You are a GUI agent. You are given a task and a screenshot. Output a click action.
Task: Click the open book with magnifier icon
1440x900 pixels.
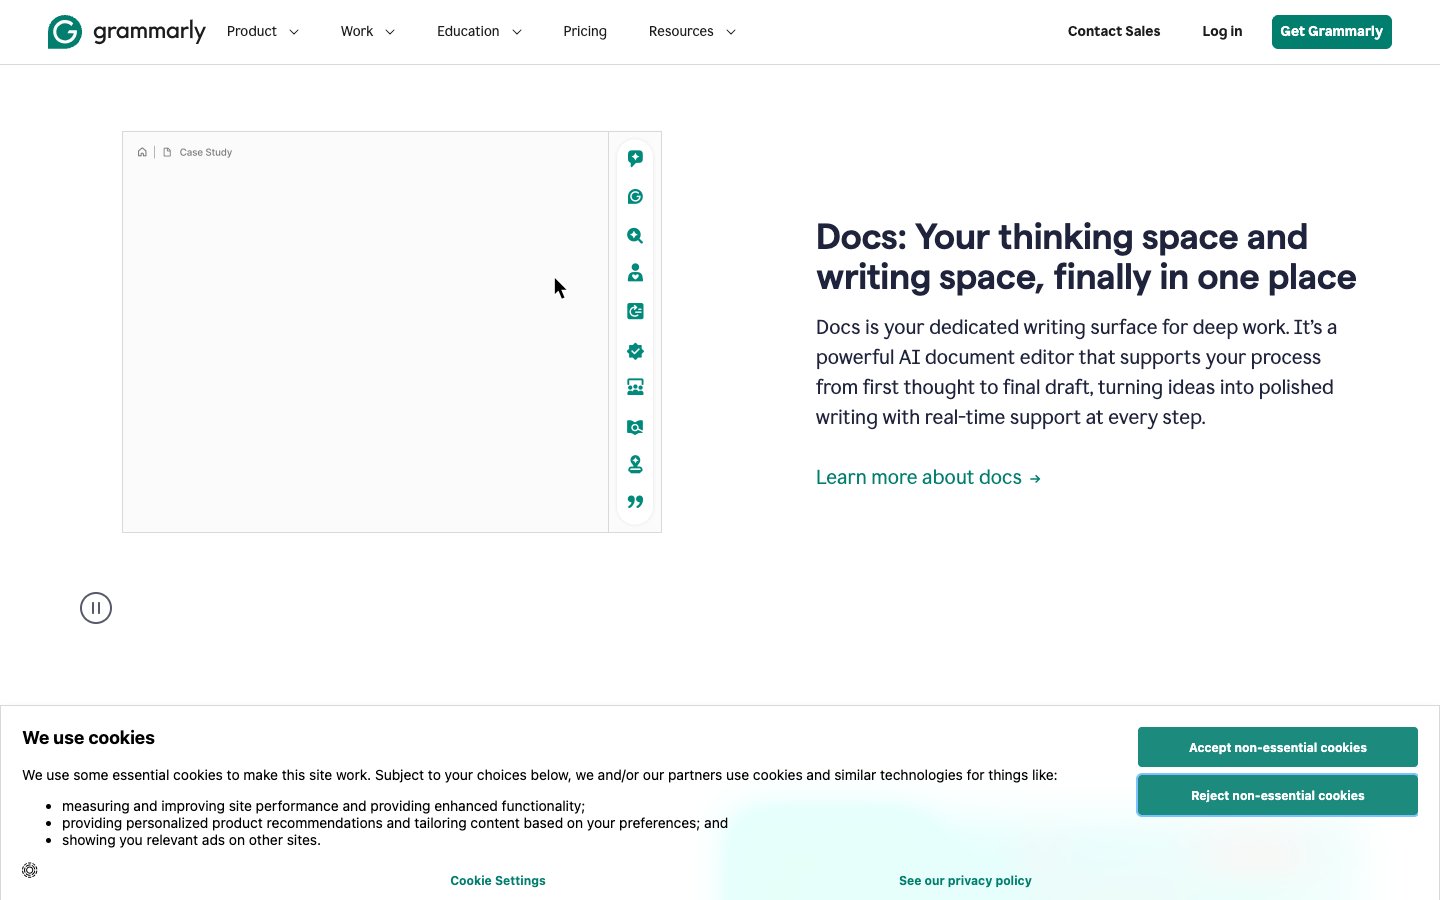pyautogui.click(x=635, y=427)
